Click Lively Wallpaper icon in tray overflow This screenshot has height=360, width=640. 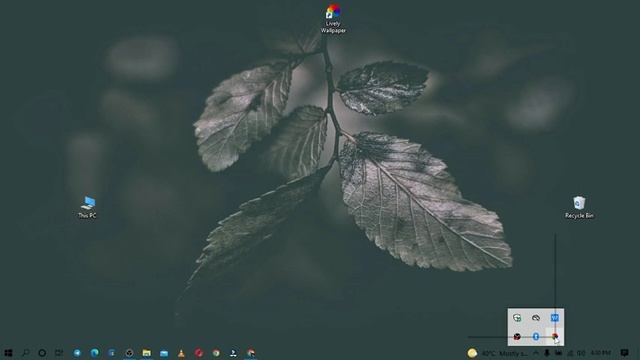point(555,336)
